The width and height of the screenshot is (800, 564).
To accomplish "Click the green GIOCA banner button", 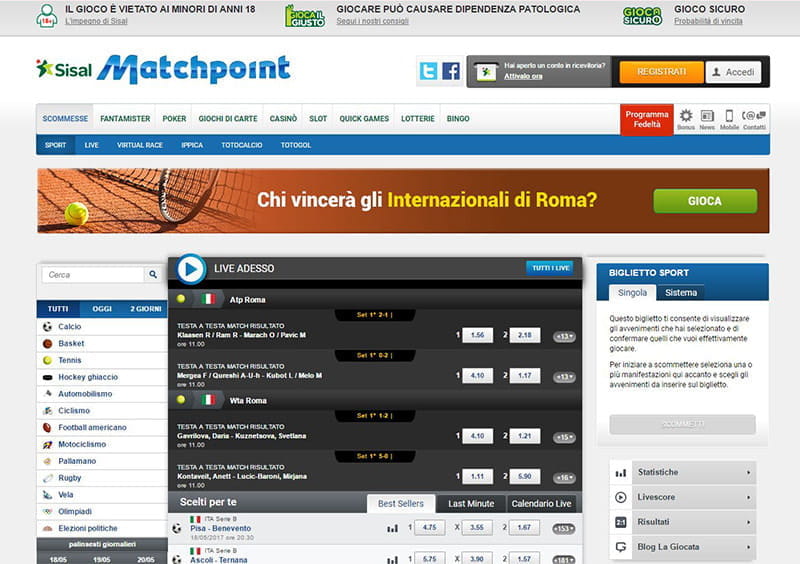I will pos(705,201).
